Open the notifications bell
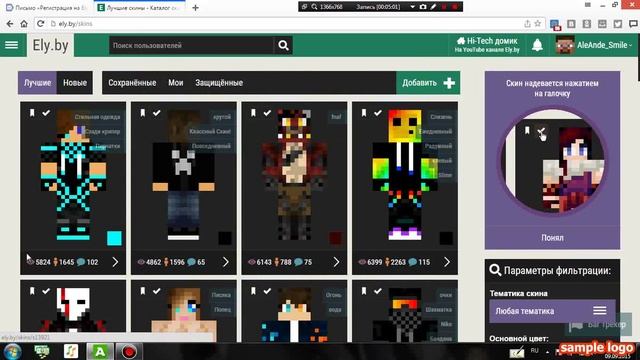This screenshot has width=640, height=360. coord(537,45)
